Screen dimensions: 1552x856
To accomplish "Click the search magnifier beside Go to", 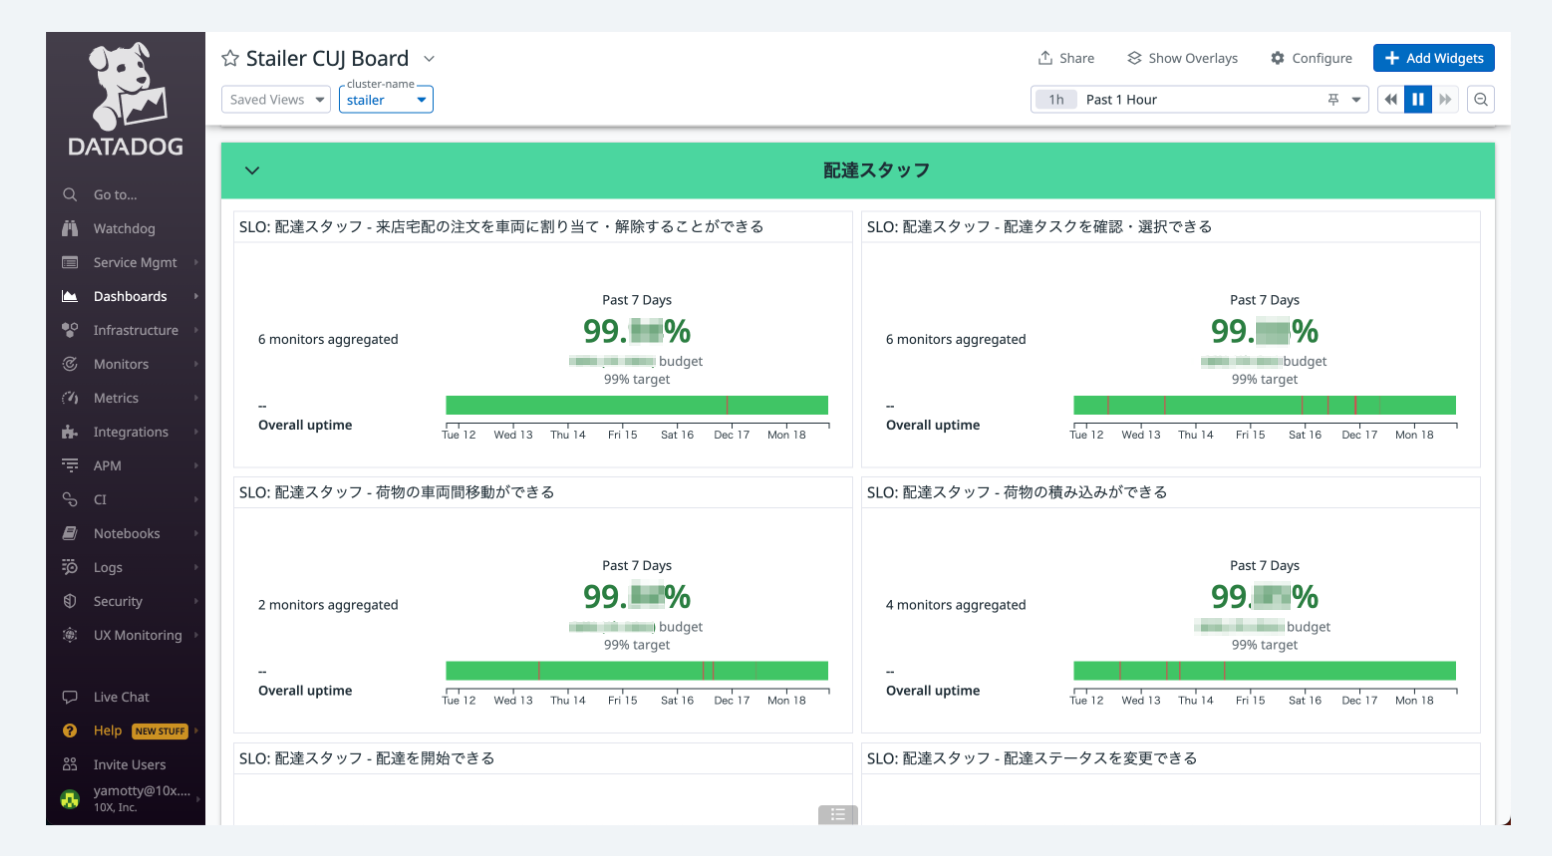I will coord(70,195).
